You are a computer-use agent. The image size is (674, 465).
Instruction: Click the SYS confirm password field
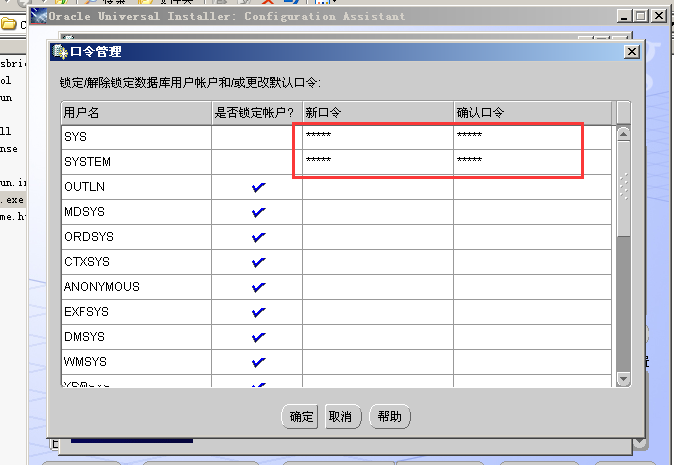pos(532,137)
